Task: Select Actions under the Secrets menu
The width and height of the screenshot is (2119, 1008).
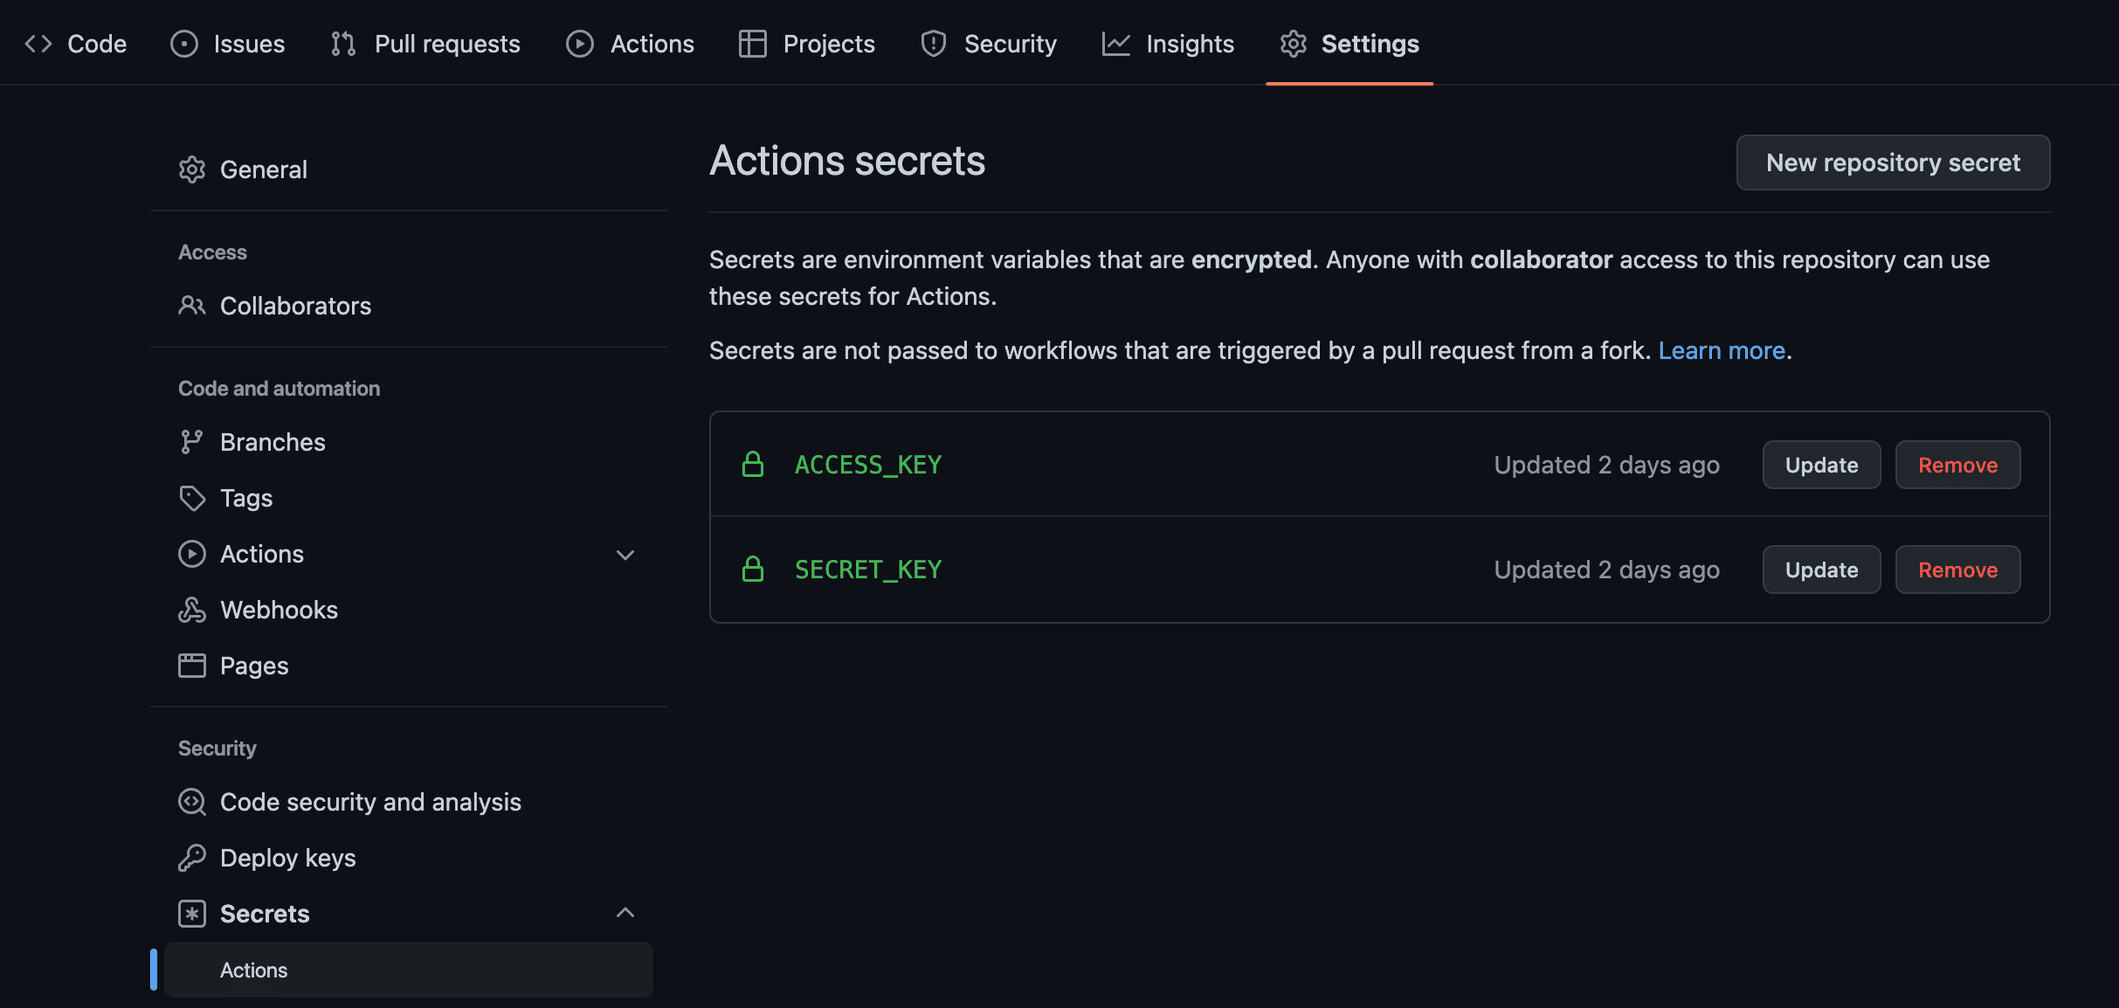Action: click(x=253, y=969)
